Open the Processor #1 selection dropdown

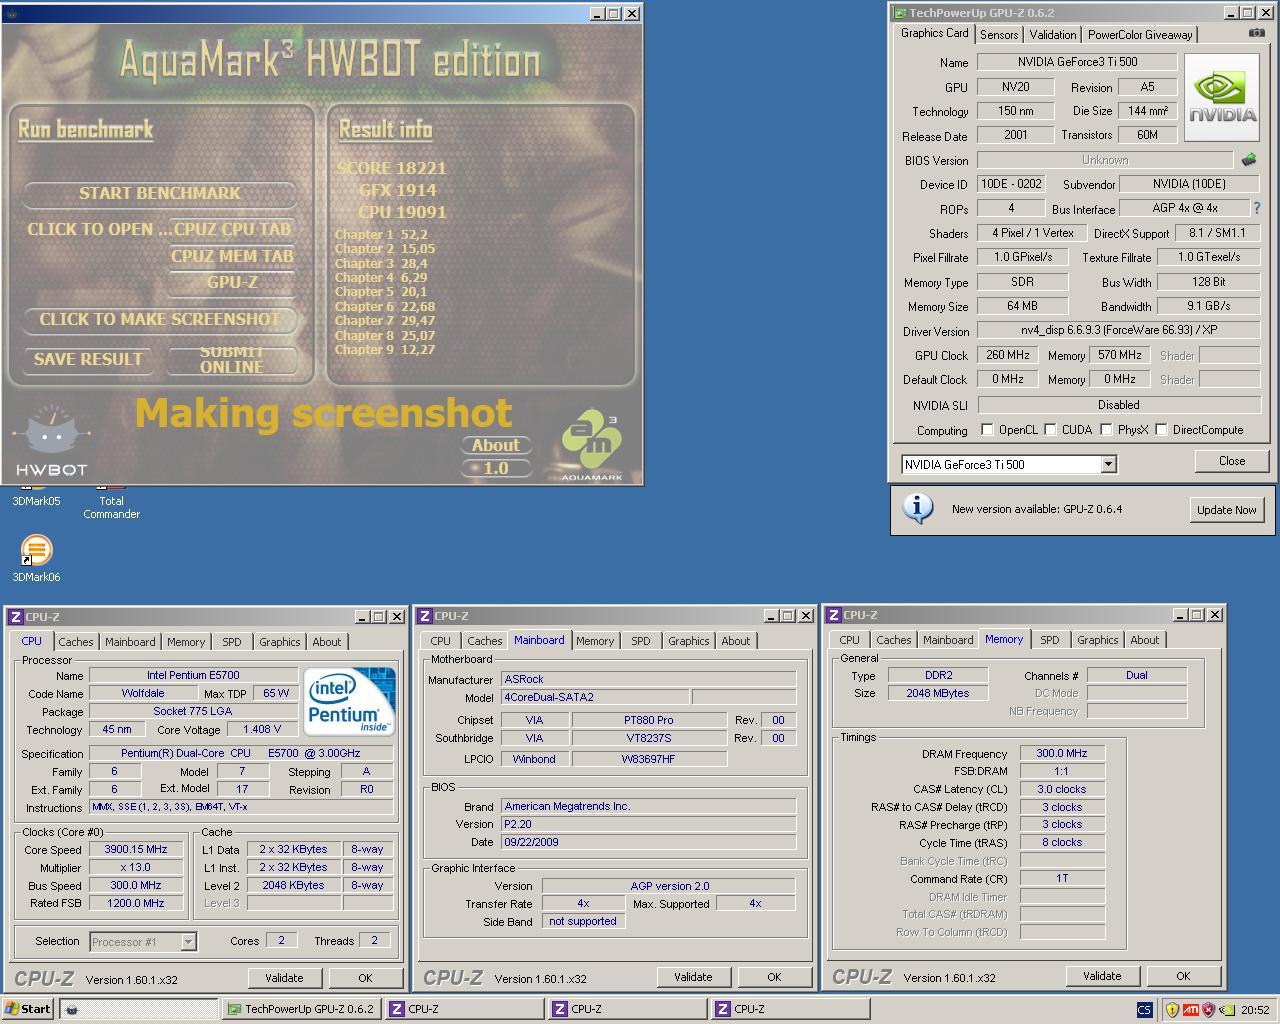[187, 942]
